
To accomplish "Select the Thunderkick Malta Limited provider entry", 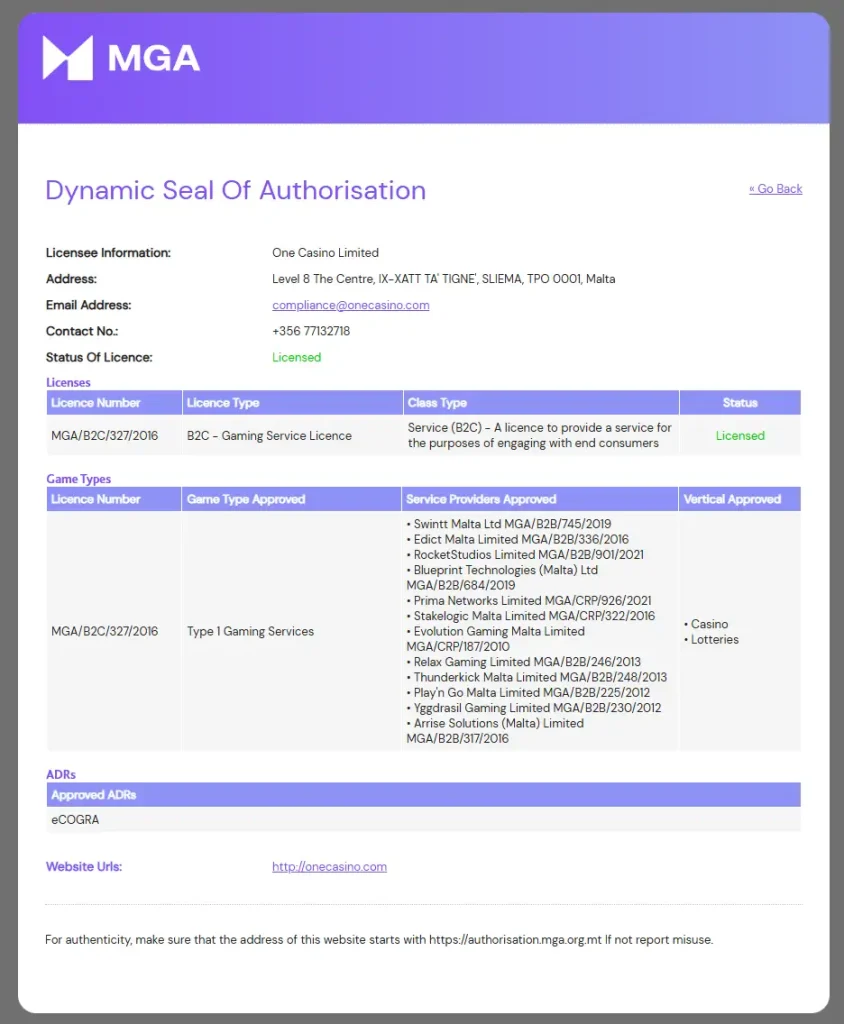I will [x=537, y=677].
